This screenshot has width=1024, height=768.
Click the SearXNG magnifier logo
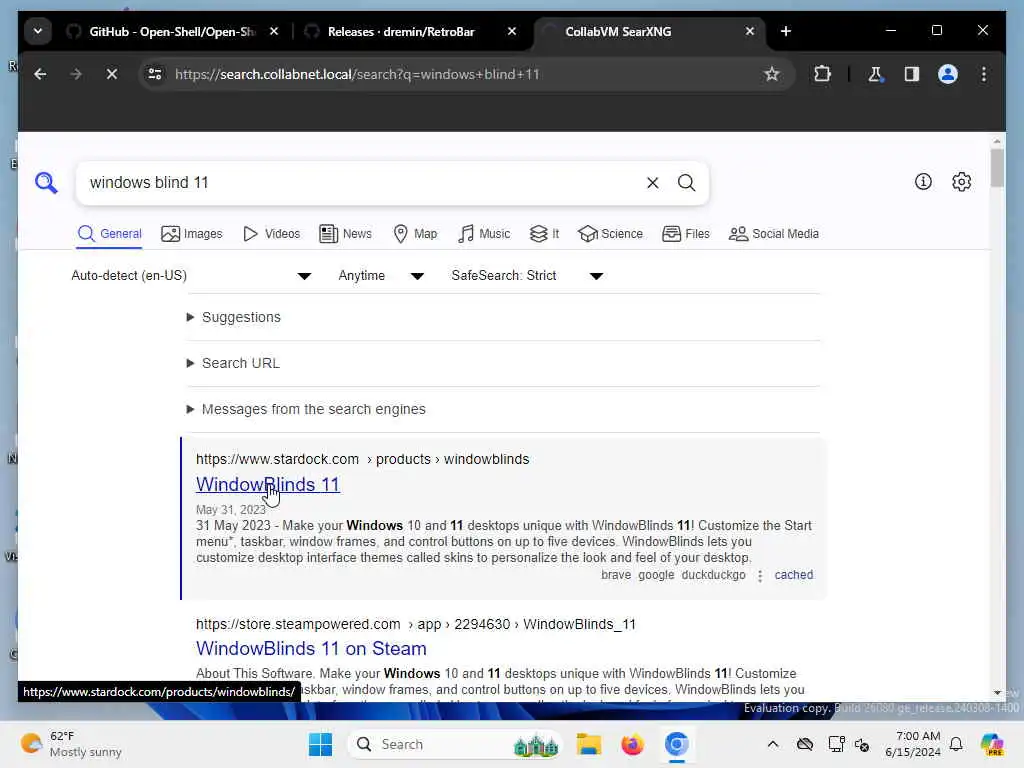pyautogui.click(x=46, y=183)
